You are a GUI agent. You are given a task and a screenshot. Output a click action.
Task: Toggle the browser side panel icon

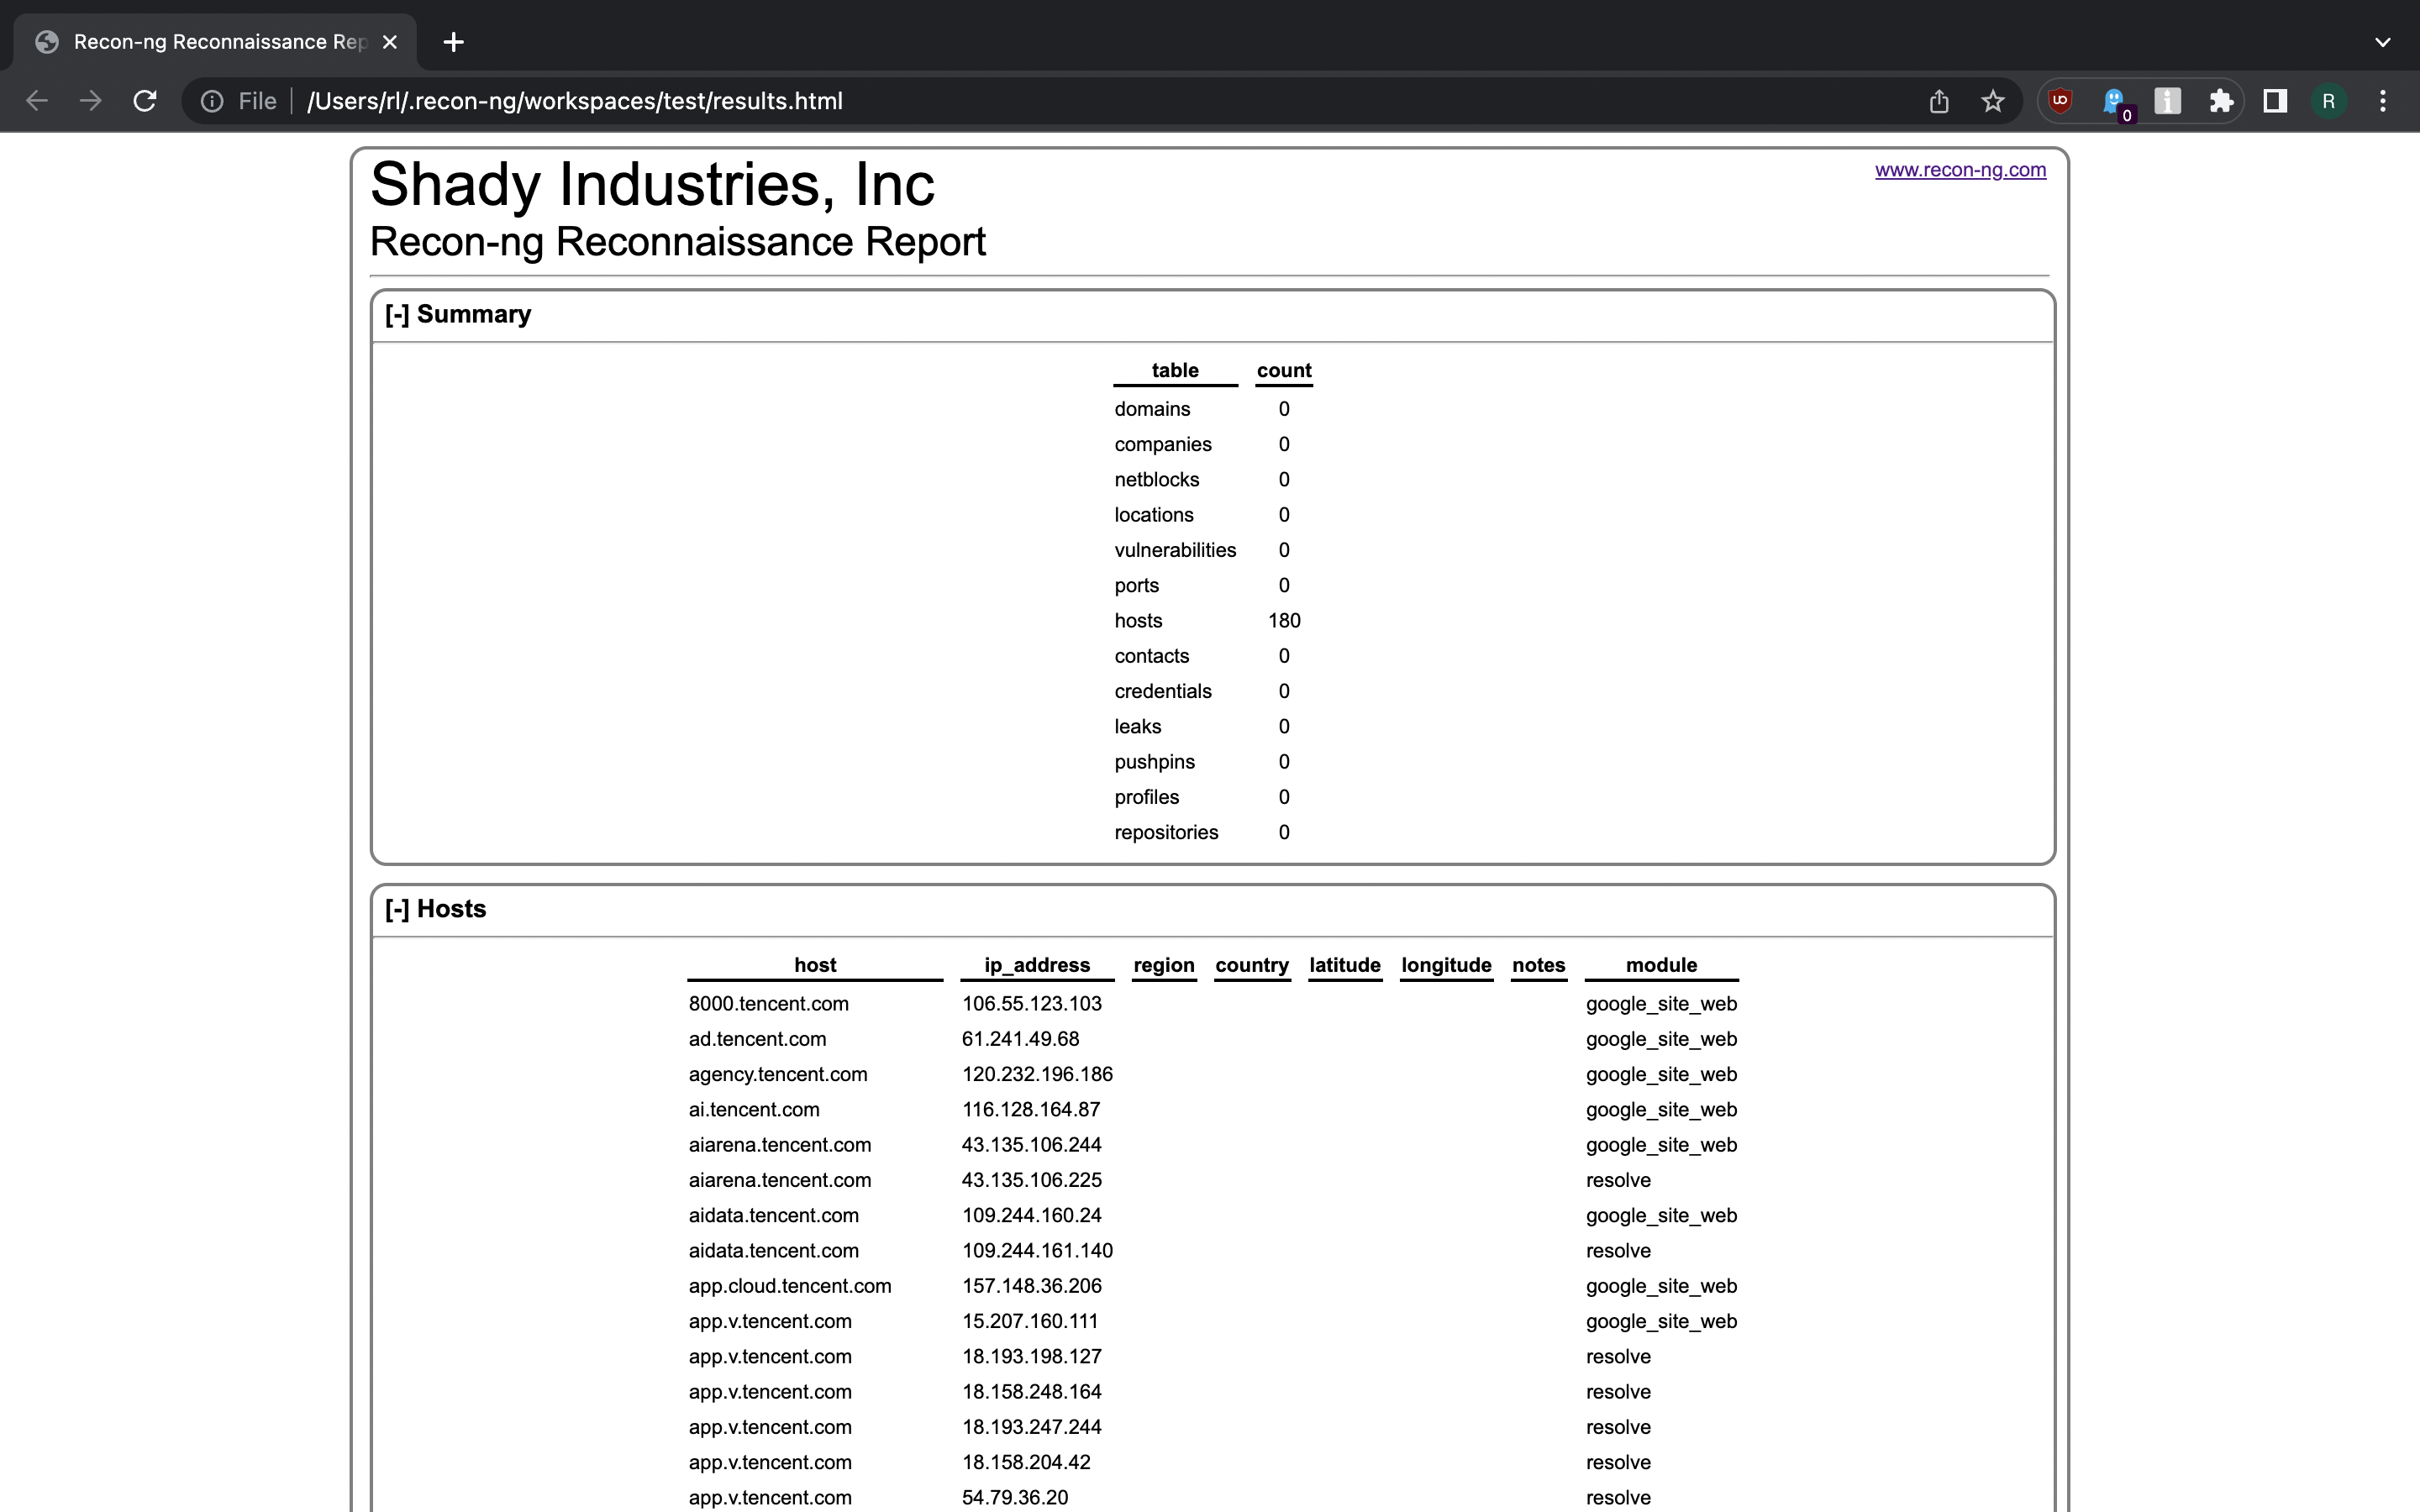point(2275,101)
